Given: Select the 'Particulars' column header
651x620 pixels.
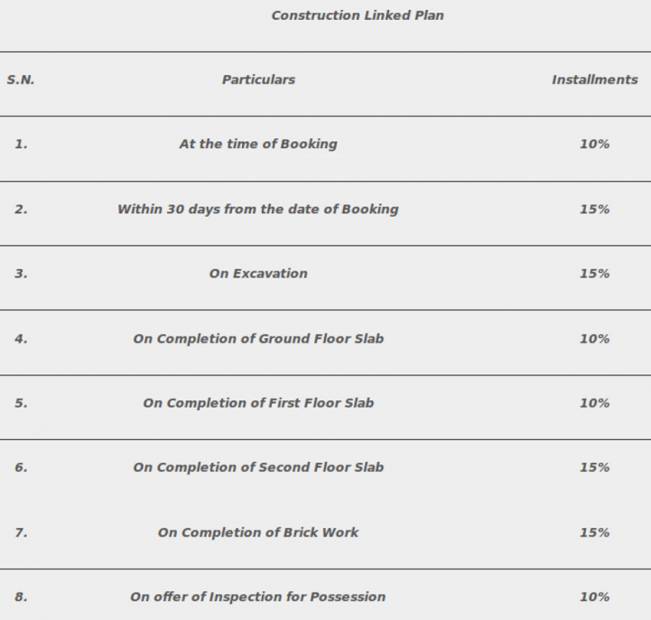Looking at the screenshot, I should tap(258, 80).
